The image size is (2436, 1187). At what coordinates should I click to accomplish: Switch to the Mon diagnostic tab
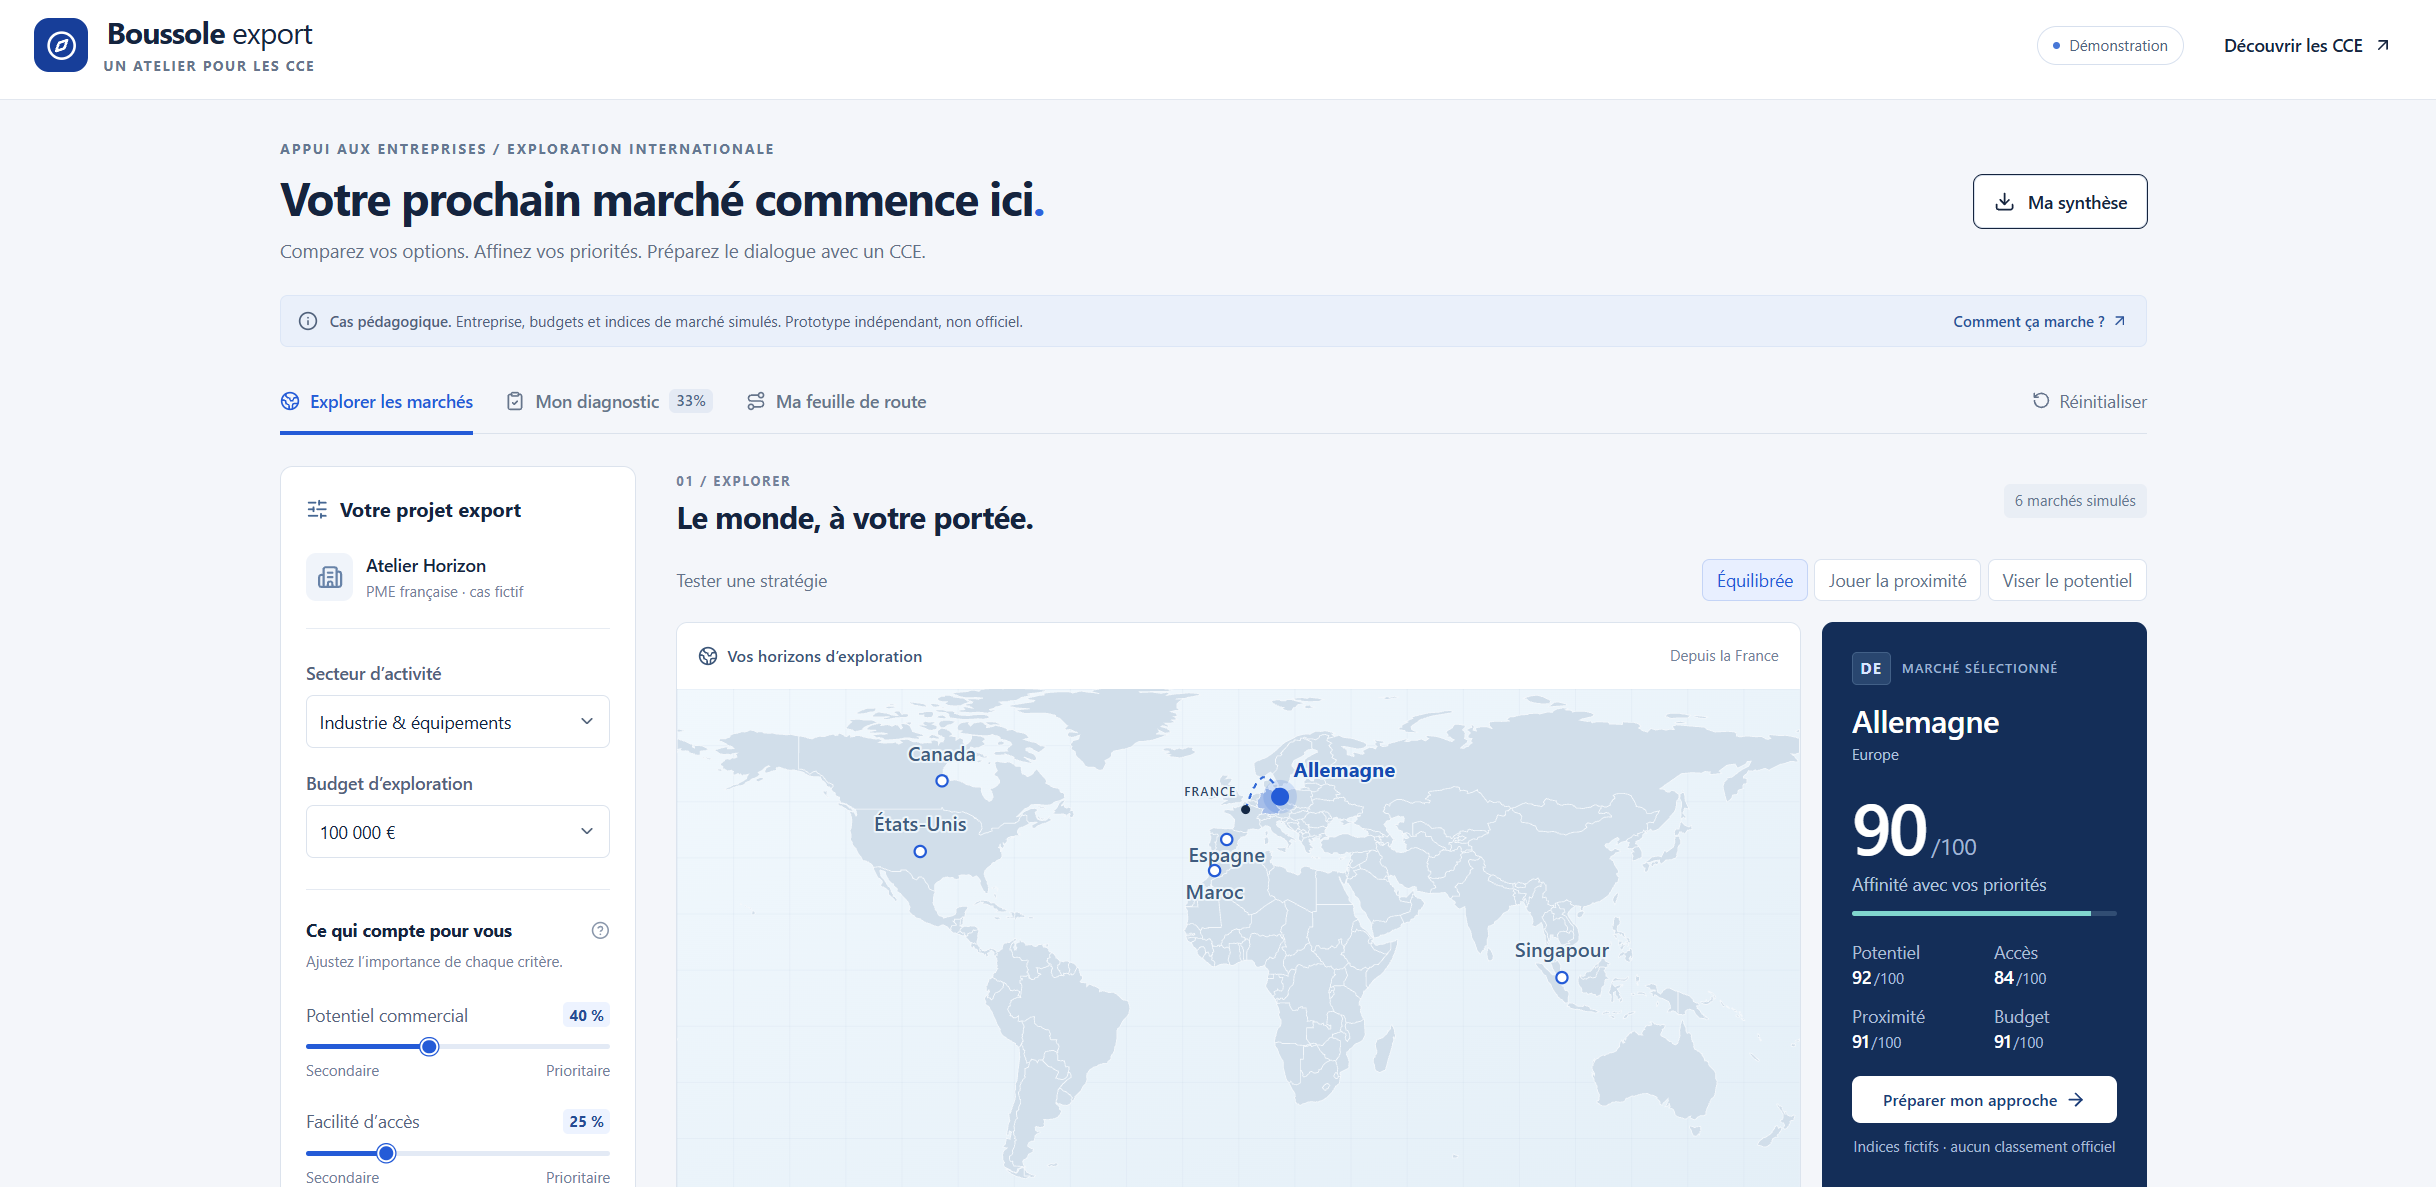[x=609, y=401]
